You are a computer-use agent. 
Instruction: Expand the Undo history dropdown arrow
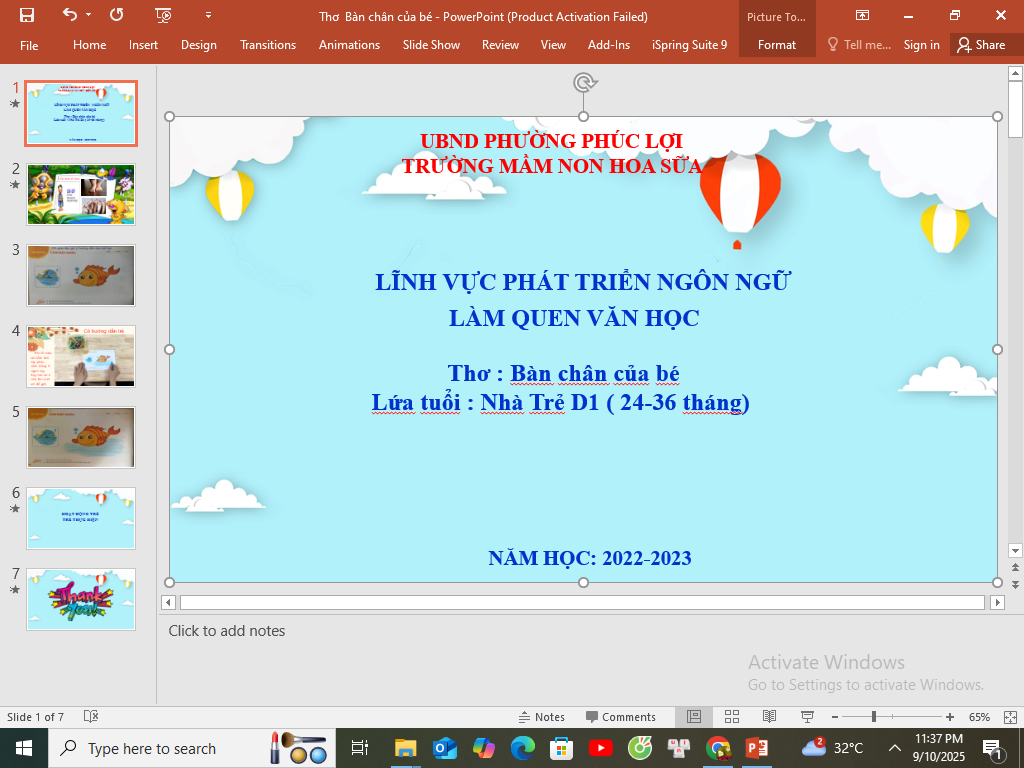coord(89,15)
